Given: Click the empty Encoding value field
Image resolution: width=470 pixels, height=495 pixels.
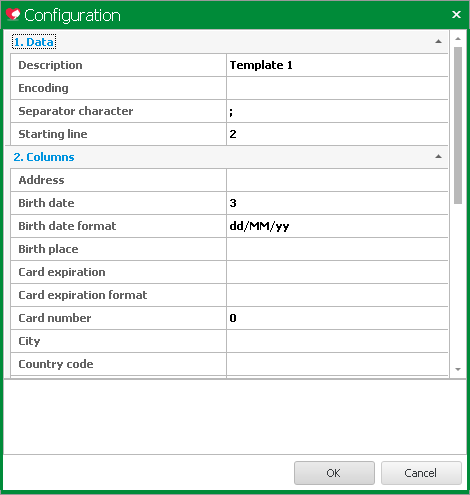Looking at the screenshot, I should click(337, 88).
